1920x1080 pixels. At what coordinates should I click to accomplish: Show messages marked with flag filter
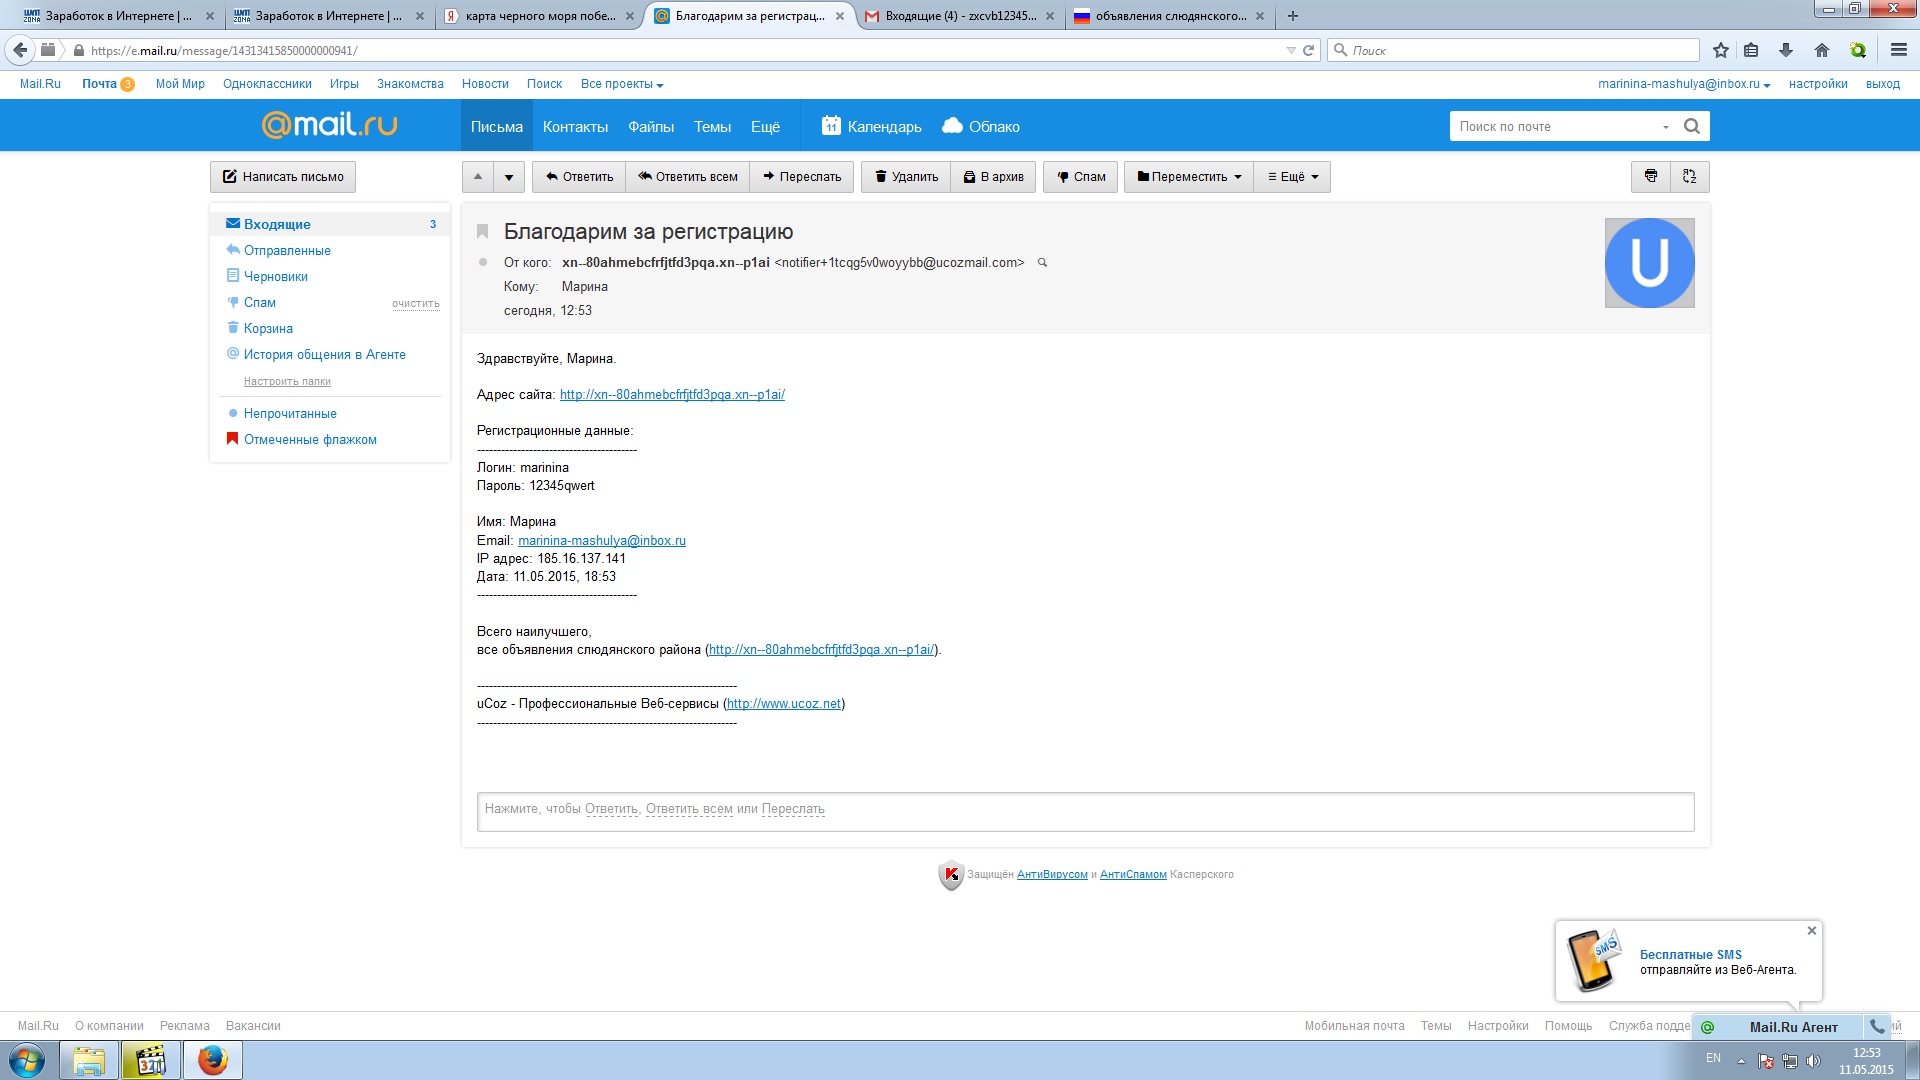309,439
